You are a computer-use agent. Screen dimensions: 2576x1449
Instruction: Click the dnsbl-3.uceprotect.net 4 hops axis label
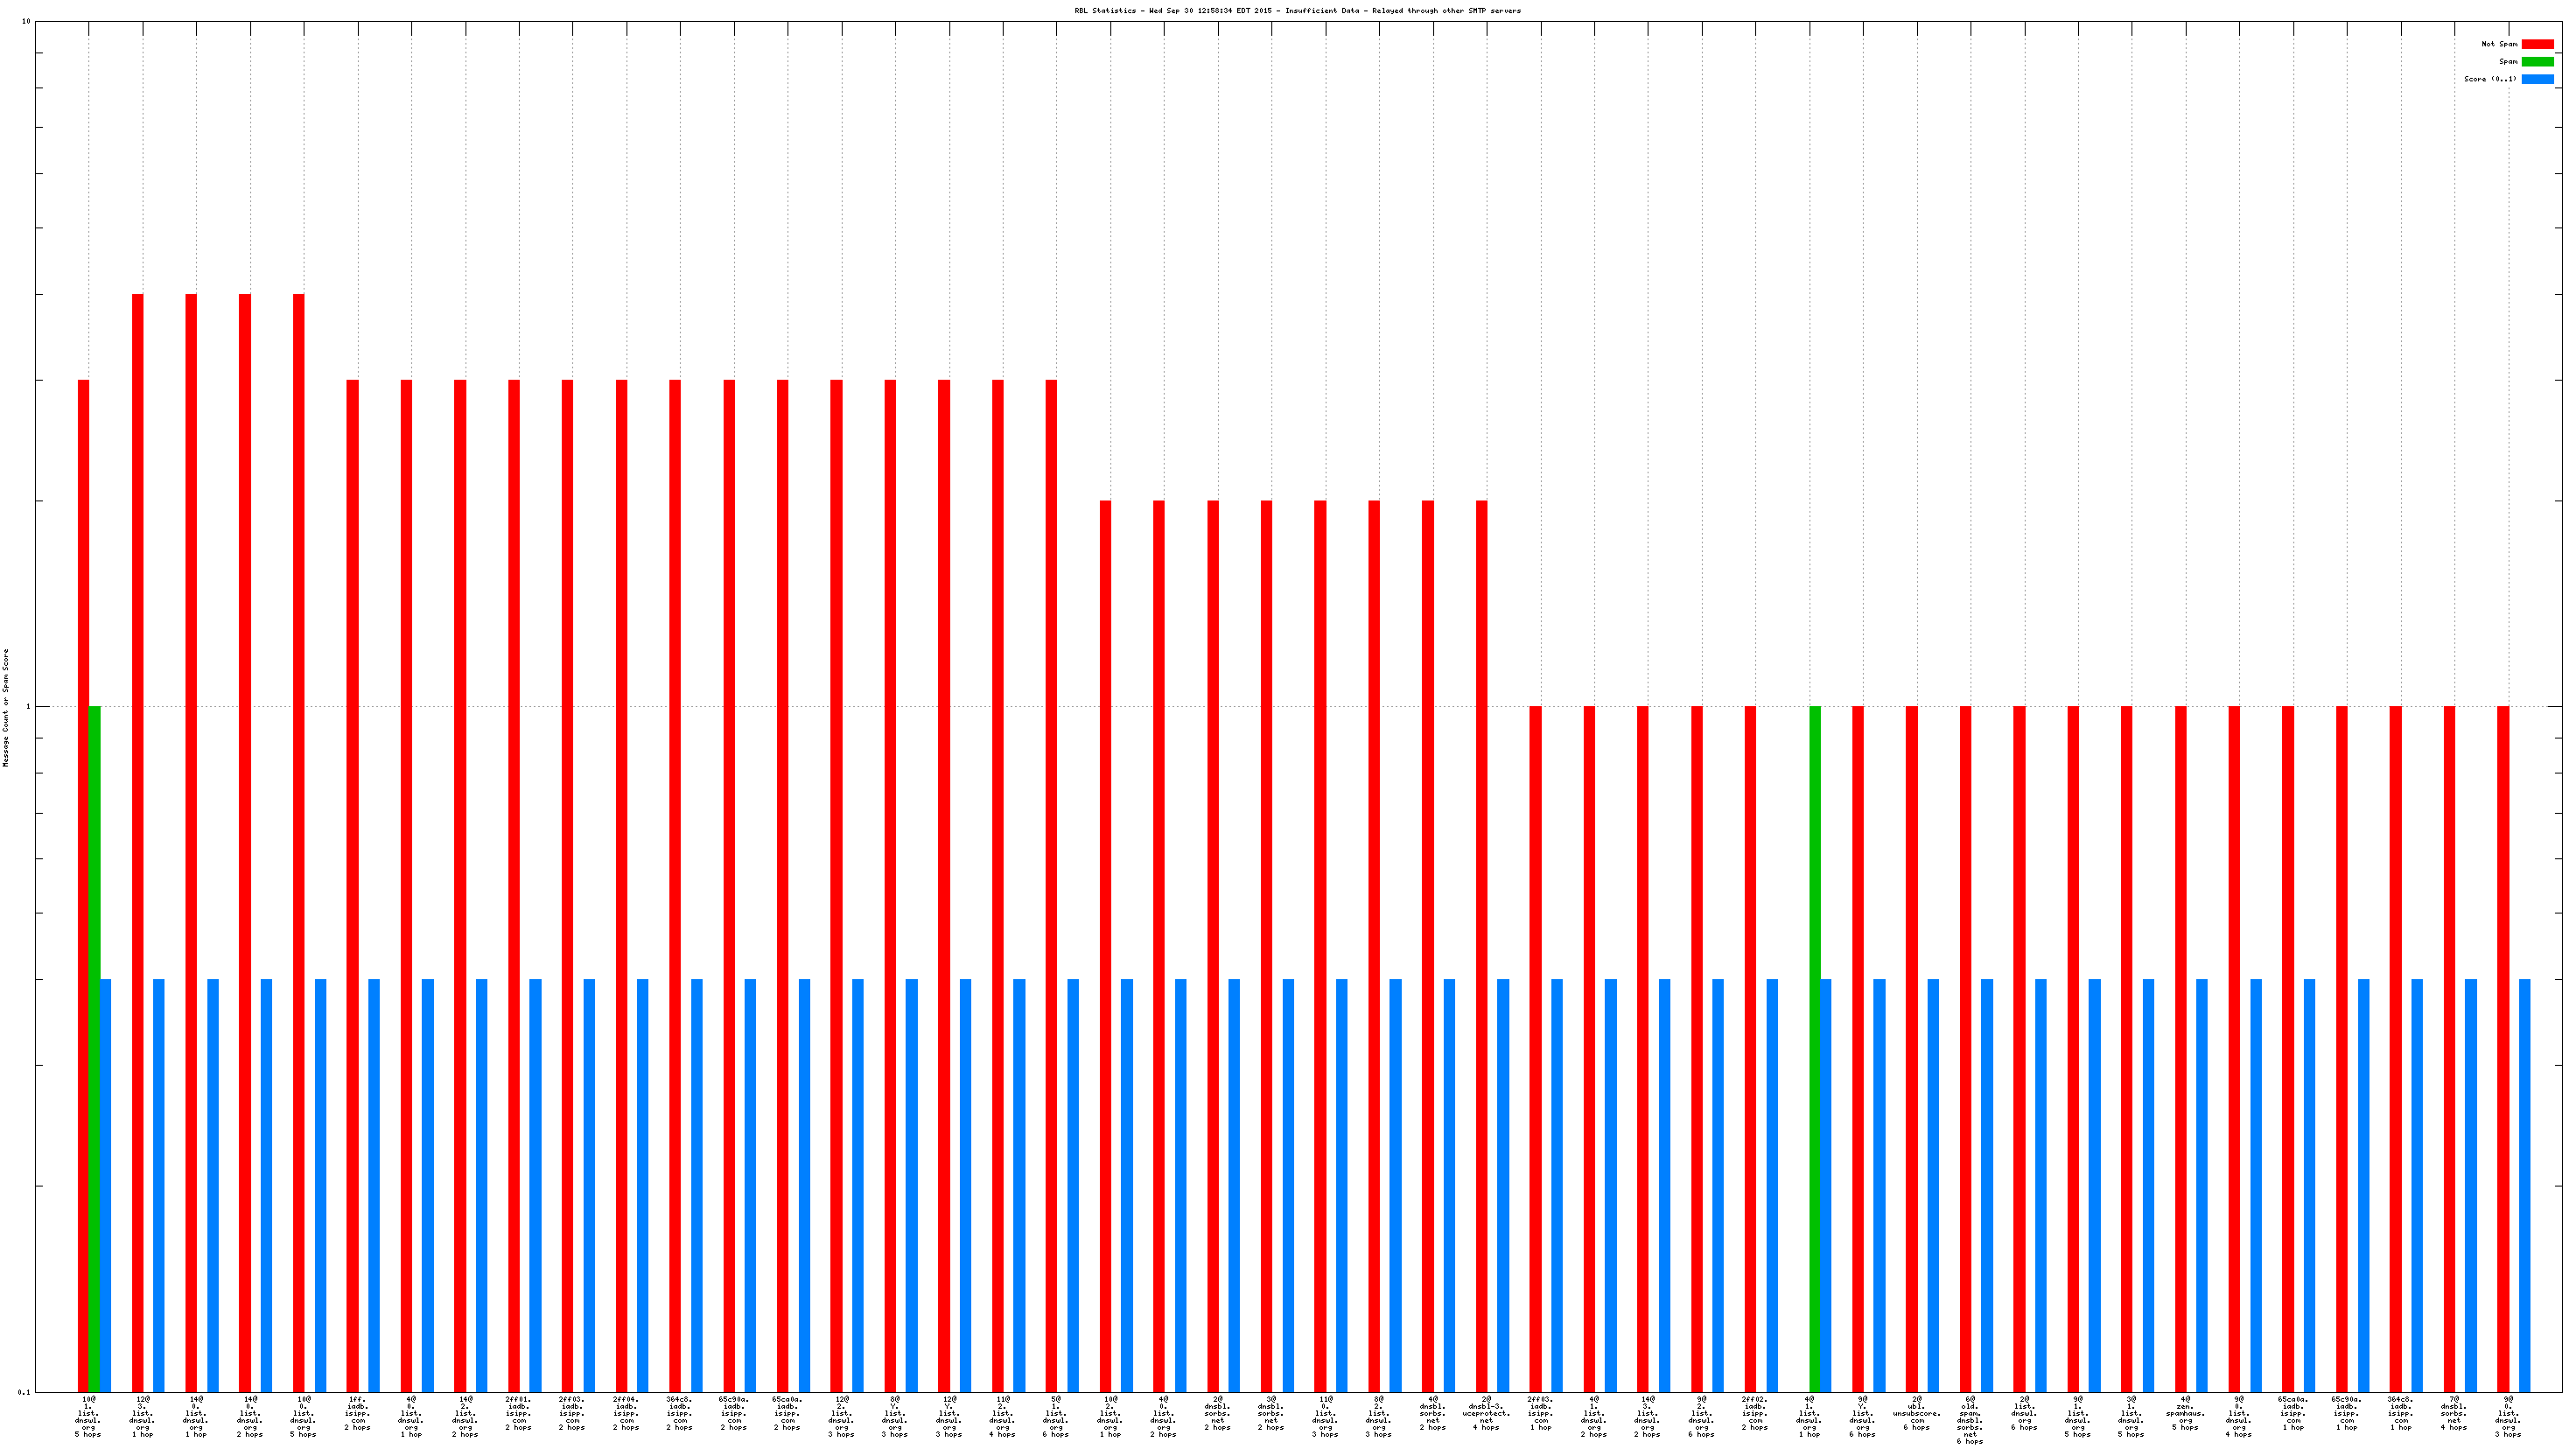(x=1487, y=1413)
